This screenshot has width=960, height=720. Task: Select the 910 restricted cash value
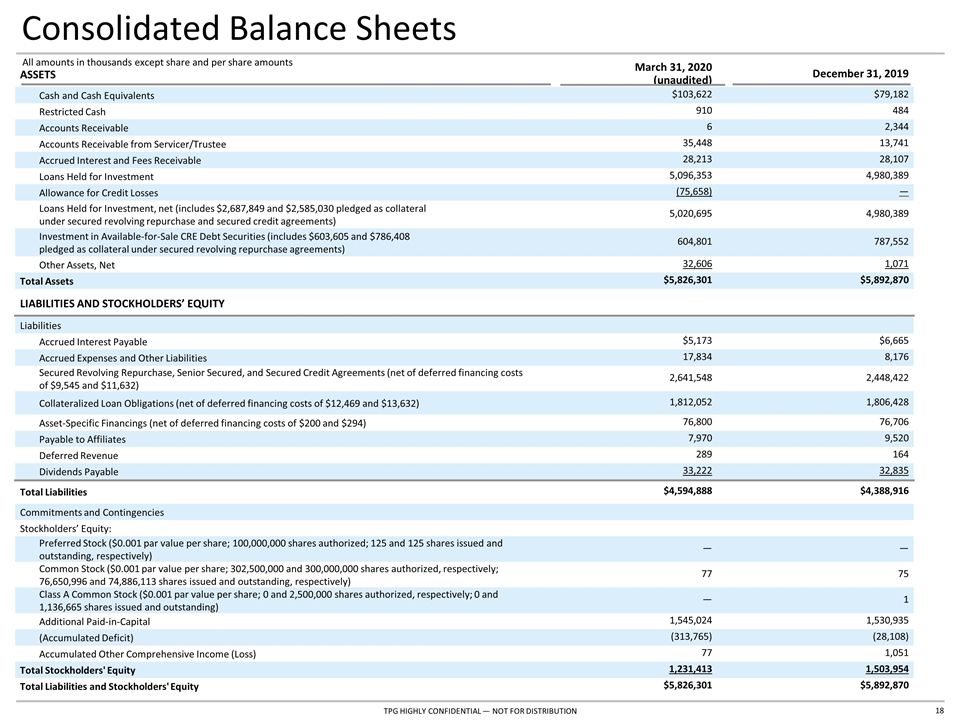click(x=703, y=111)
